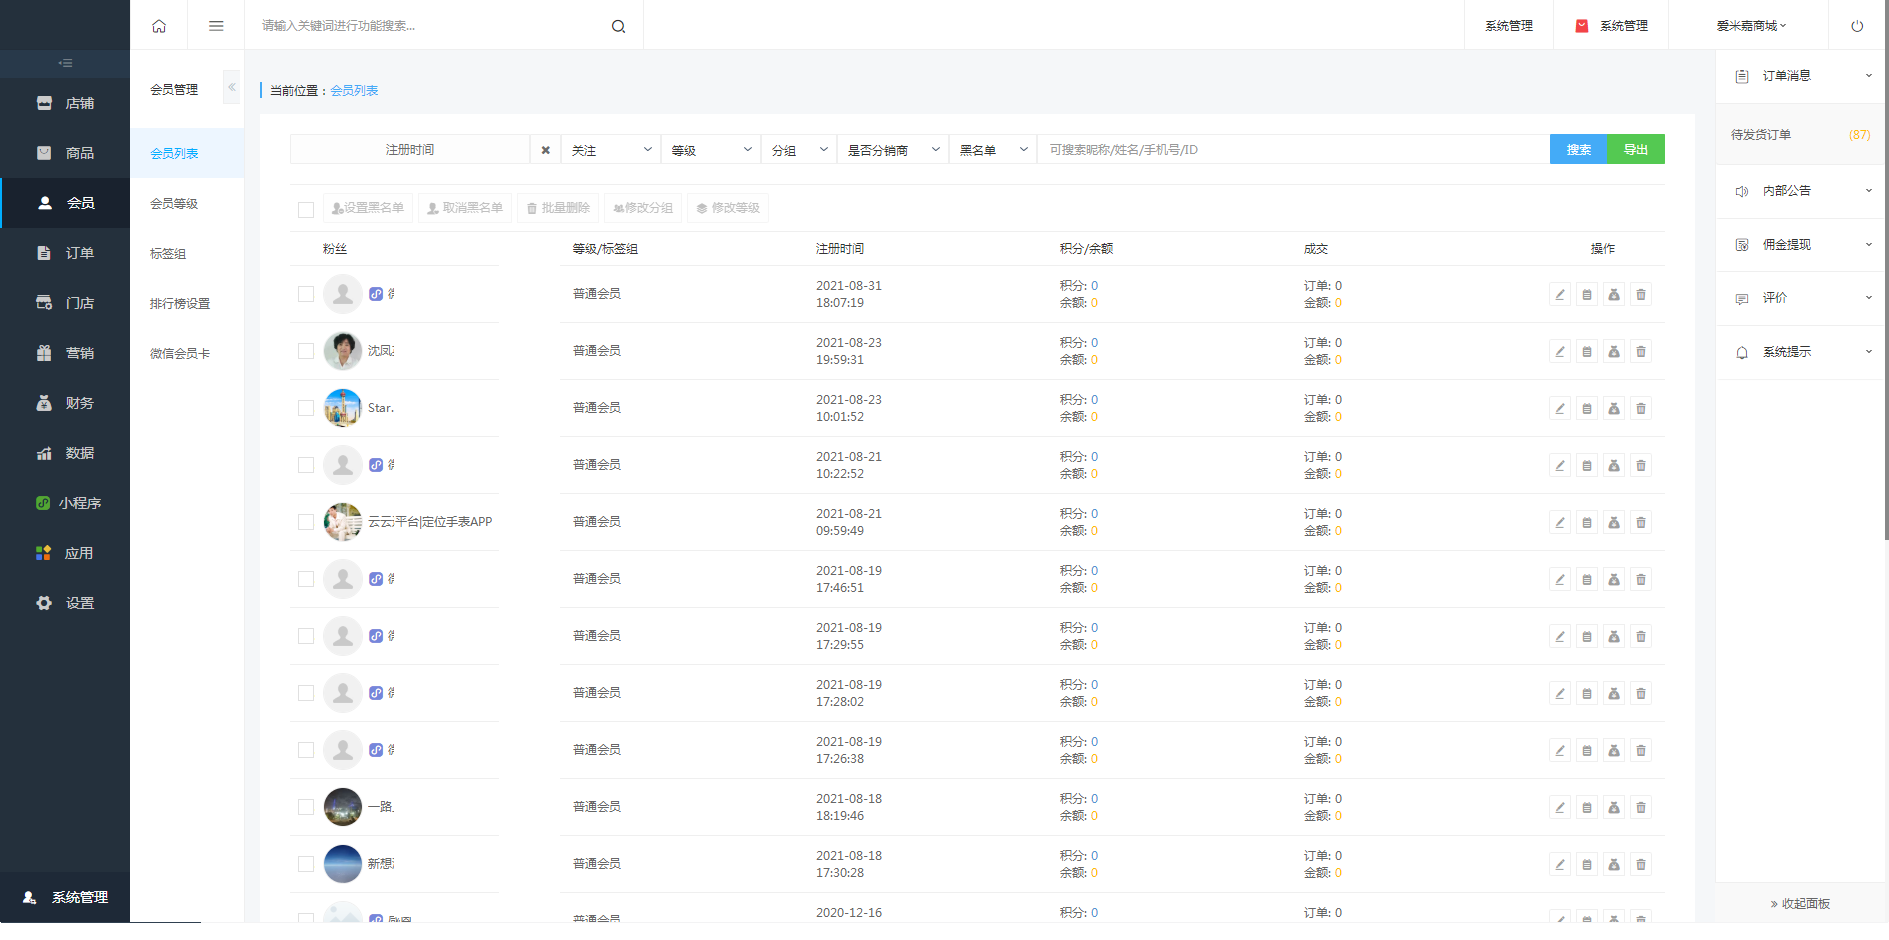Clear the 注册时间 filter with the X icon
The height and width of the screenshot is (940, 1889).
coord(545,150)
